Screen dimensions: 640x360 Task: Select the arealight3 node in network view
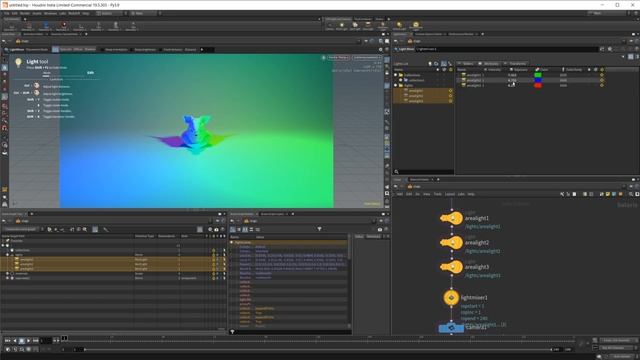(451, 267)
